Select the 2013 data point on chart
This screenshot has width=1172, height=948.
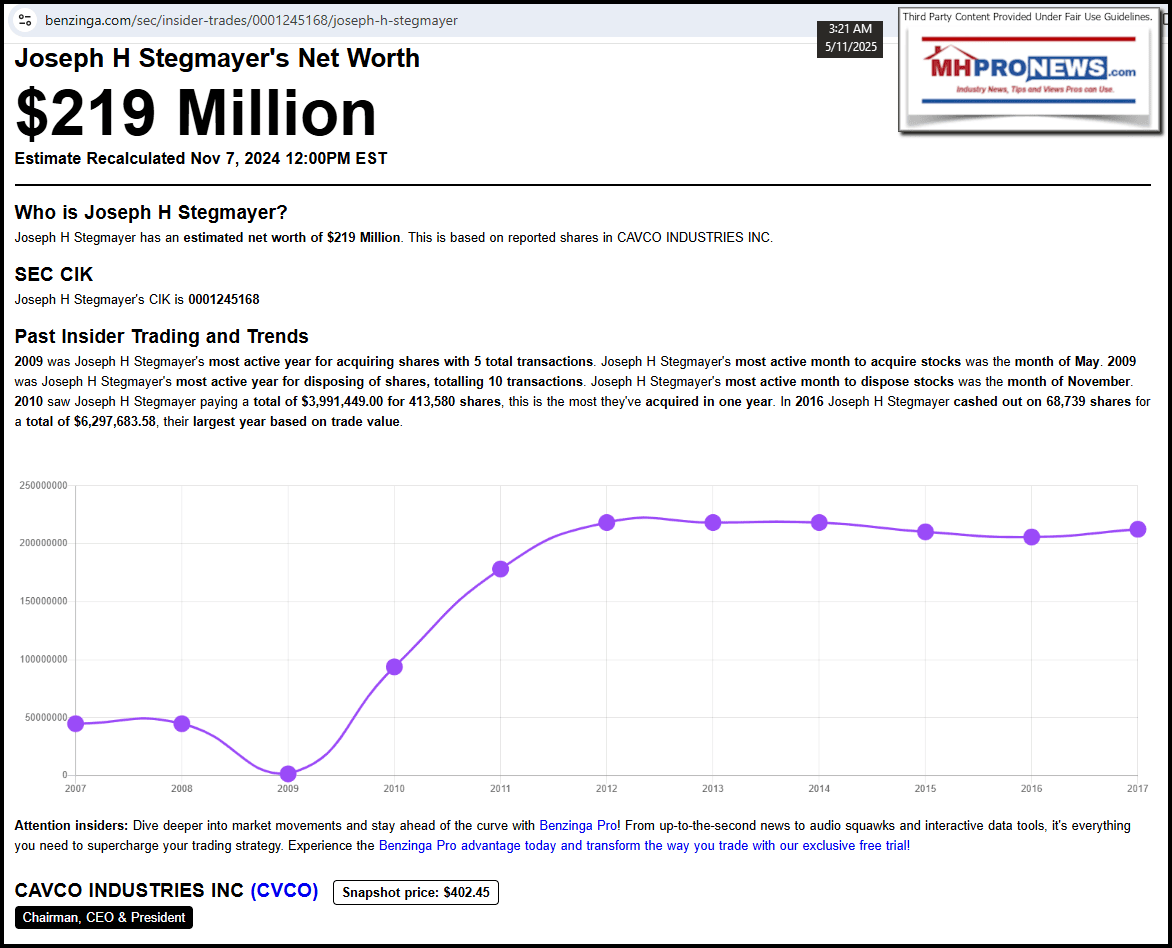pos(712,522)
